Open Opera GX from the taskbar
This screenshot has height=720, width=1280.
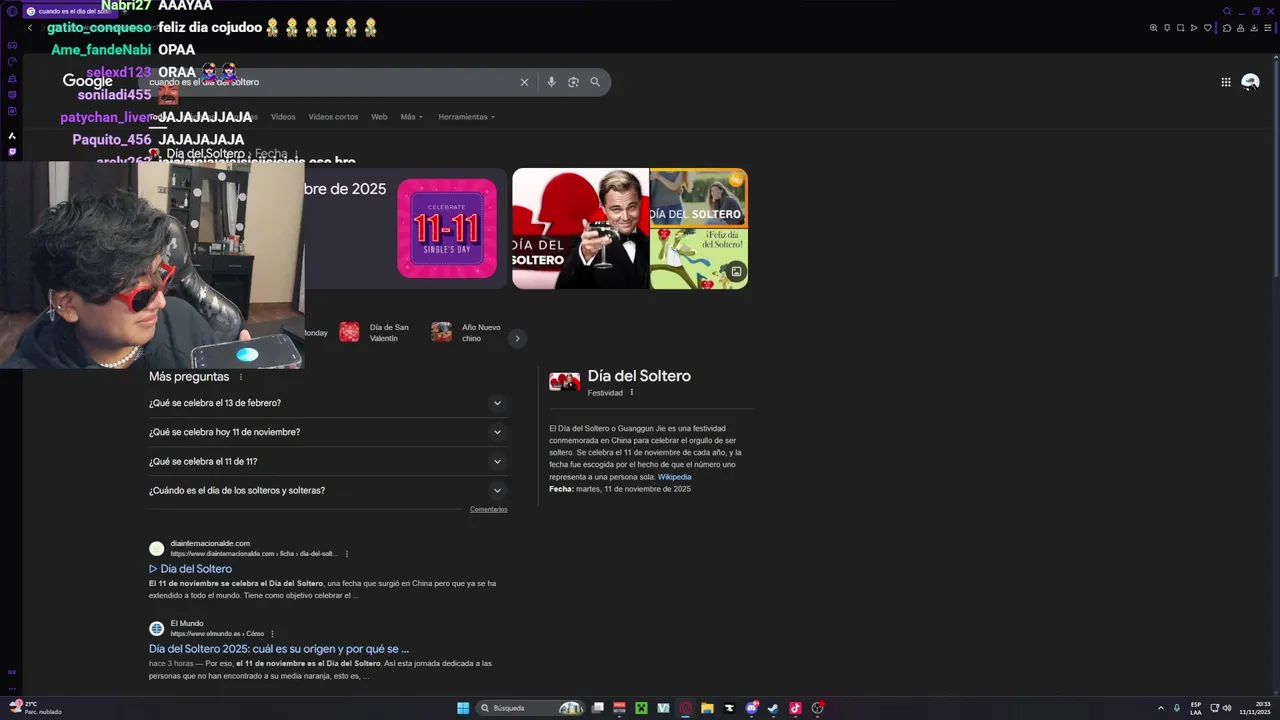685,708
